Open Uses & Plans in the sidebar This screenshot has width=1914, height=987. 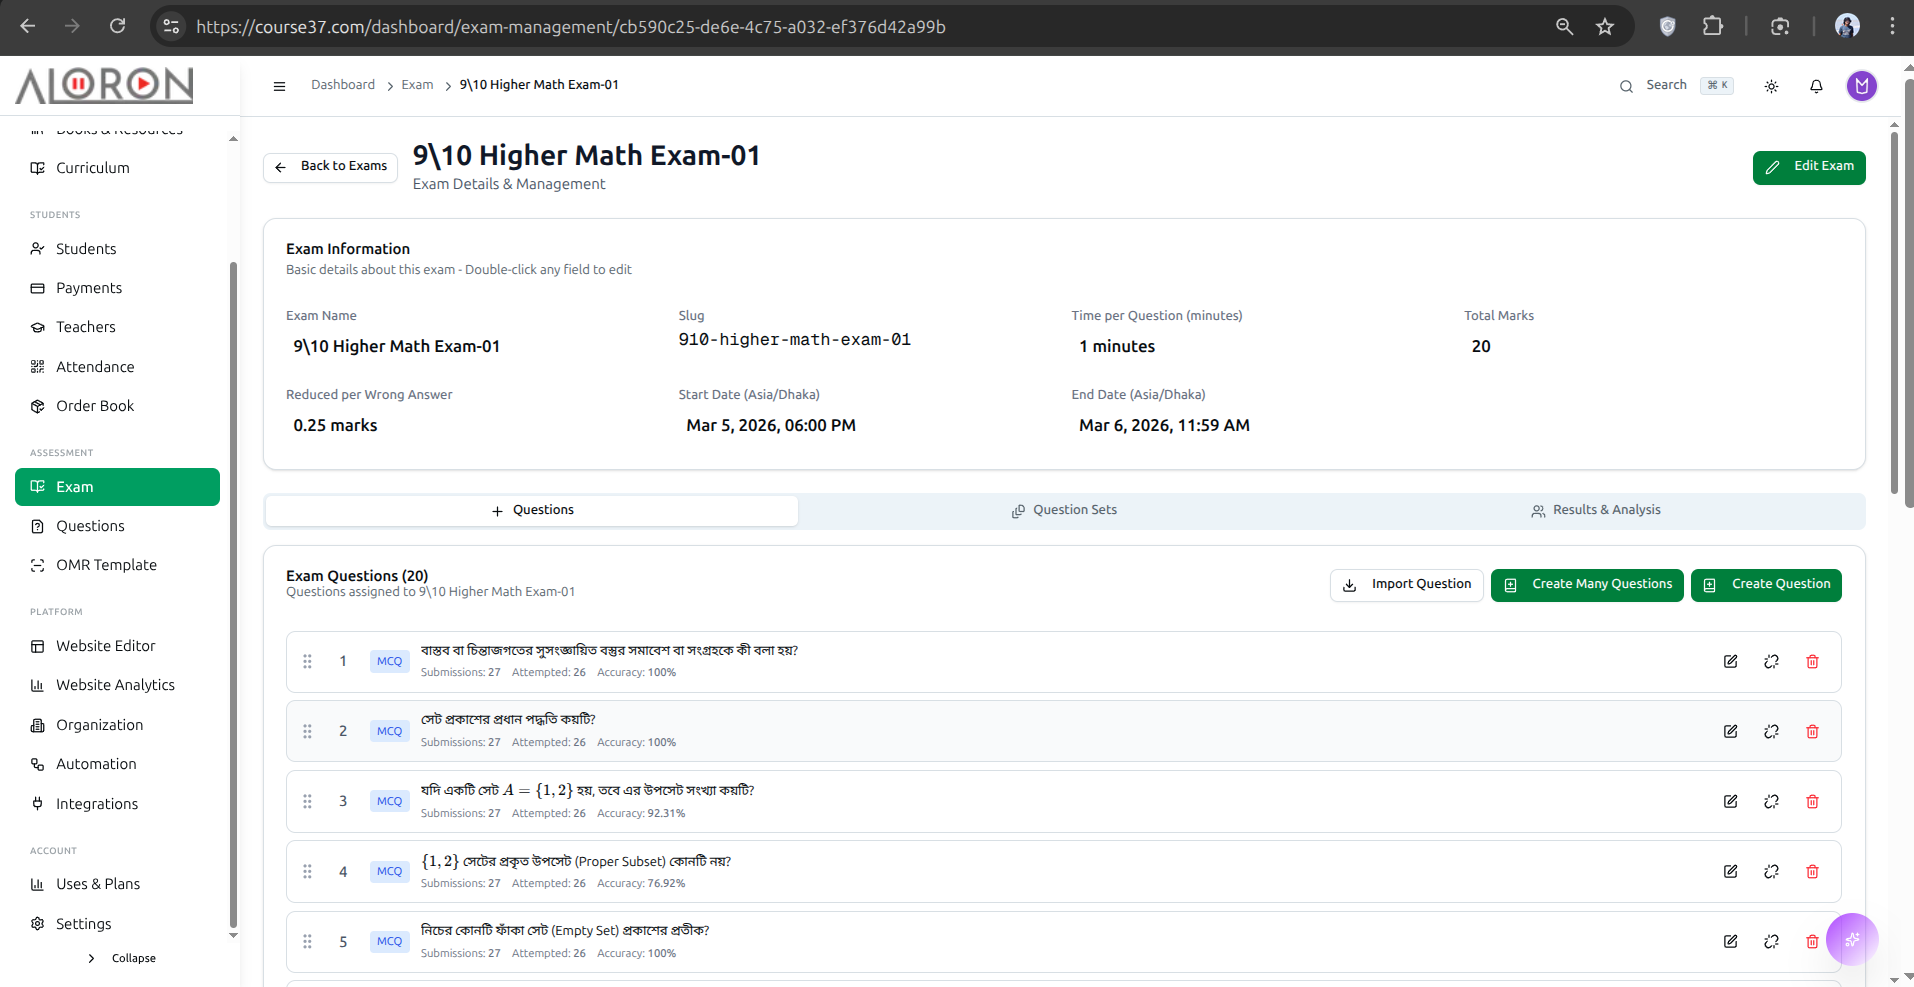coord(118,884)
